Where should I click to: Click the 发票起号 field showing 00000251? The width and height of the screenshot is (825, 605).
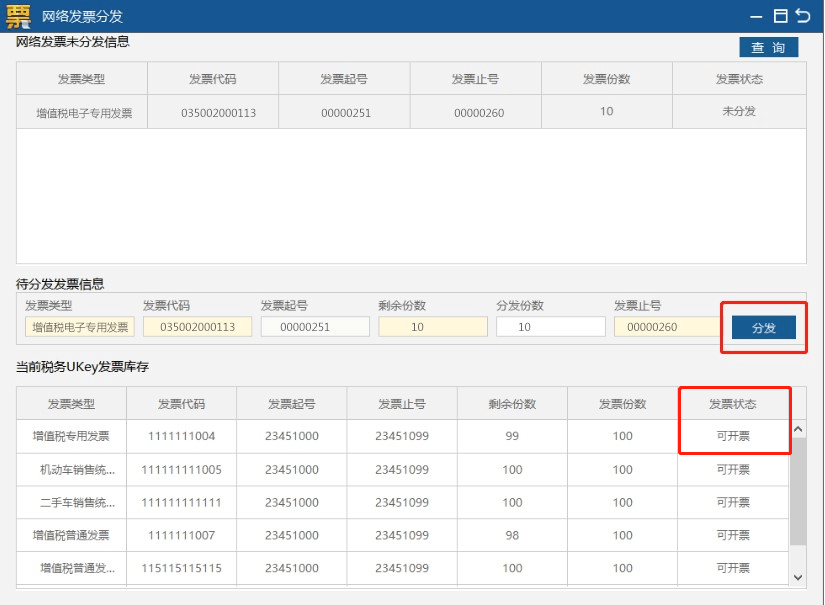pos(315,327)
